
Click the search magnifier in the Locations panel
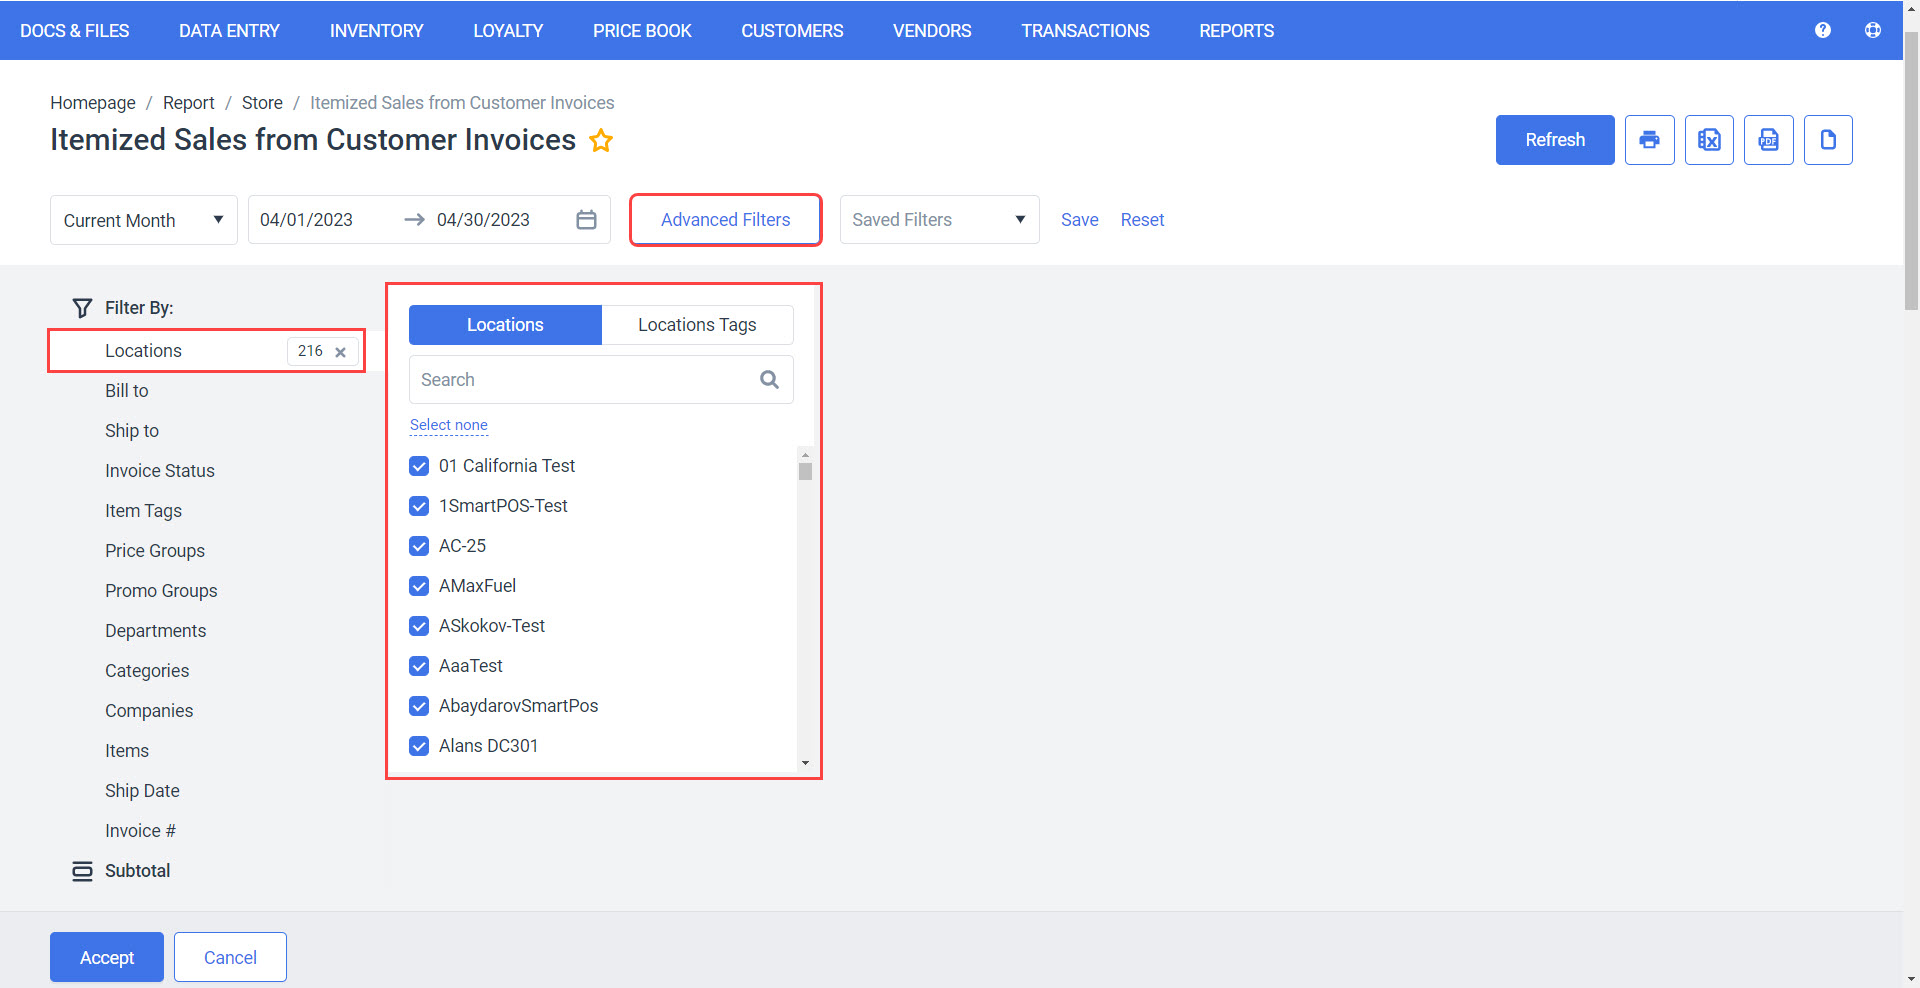pyautogui.click(x=768, y=380)
